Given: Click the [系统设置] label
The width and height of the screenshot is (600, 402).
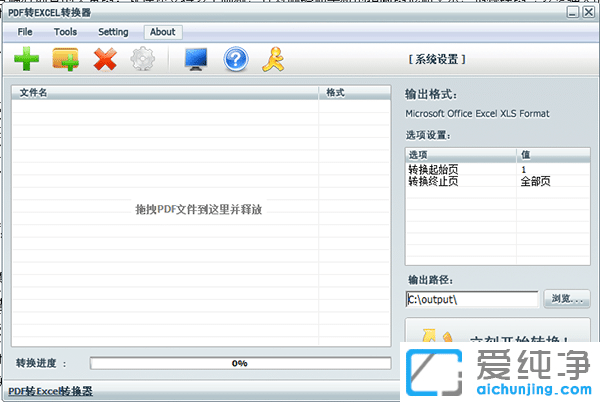Looking at the screenshot, I should pos(437,59).
